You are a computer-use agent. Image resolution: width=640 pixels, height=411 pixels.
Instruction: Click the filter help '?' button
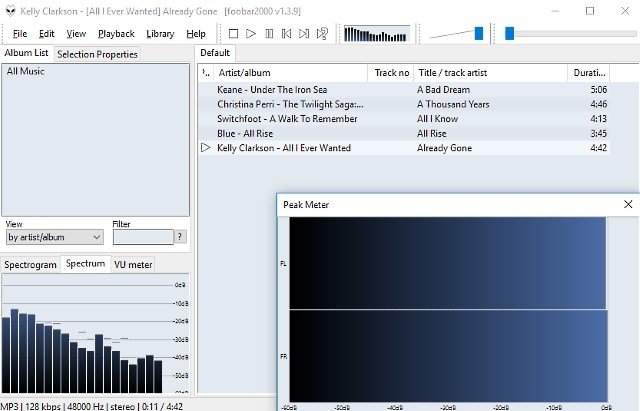click(x=180, y=237)
